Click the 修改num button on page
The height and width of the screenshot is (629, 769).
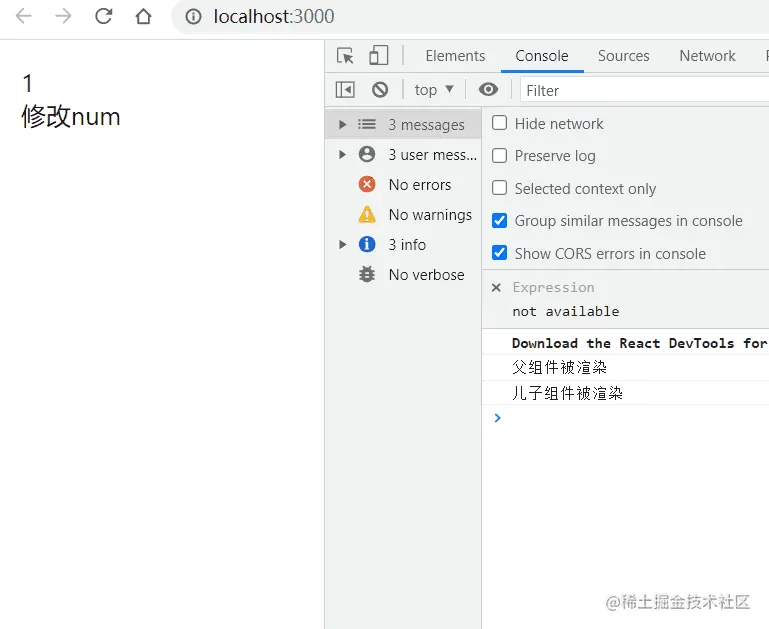pos(71,117)
